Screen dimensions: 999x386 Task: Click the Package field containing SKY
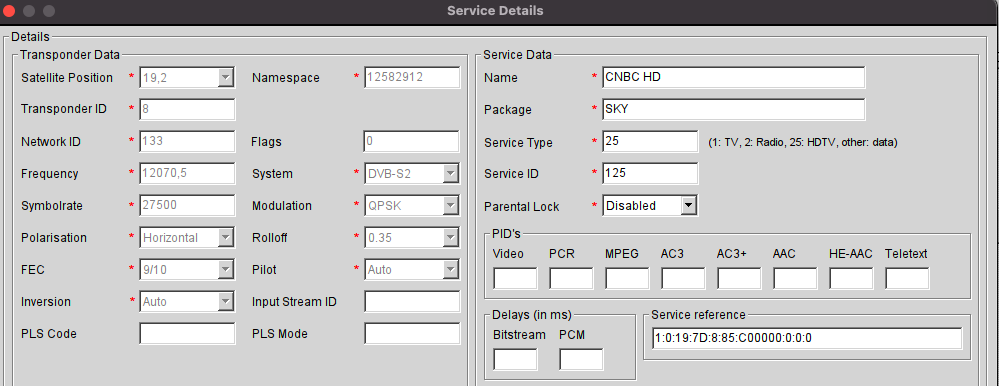coord(733,109)
